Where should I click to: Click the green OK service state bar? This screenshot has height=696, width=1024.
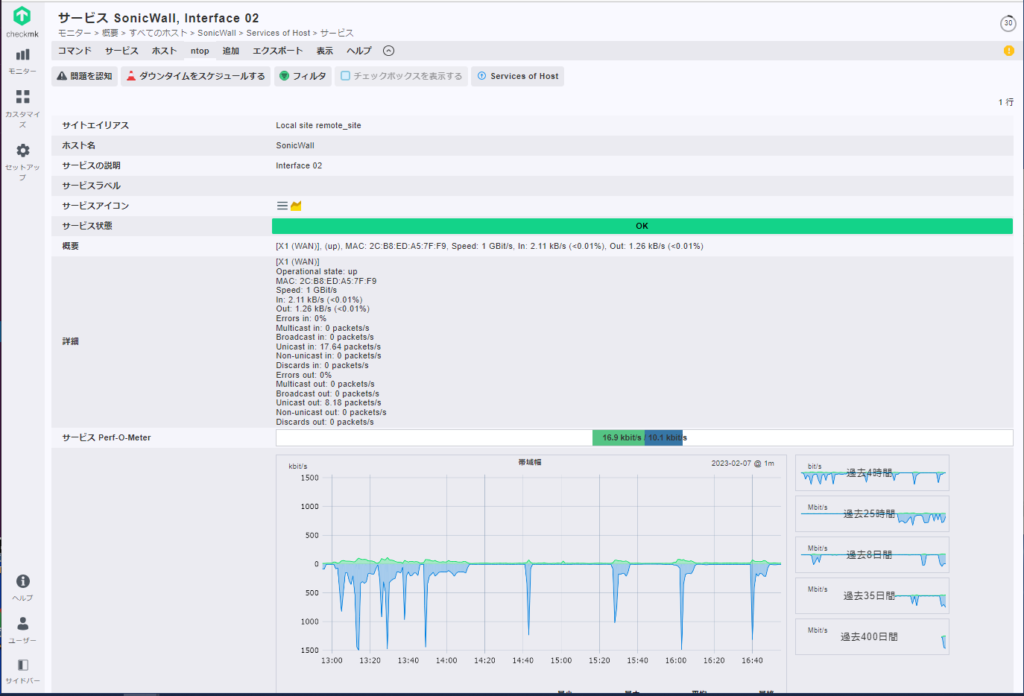click(642, 226)
